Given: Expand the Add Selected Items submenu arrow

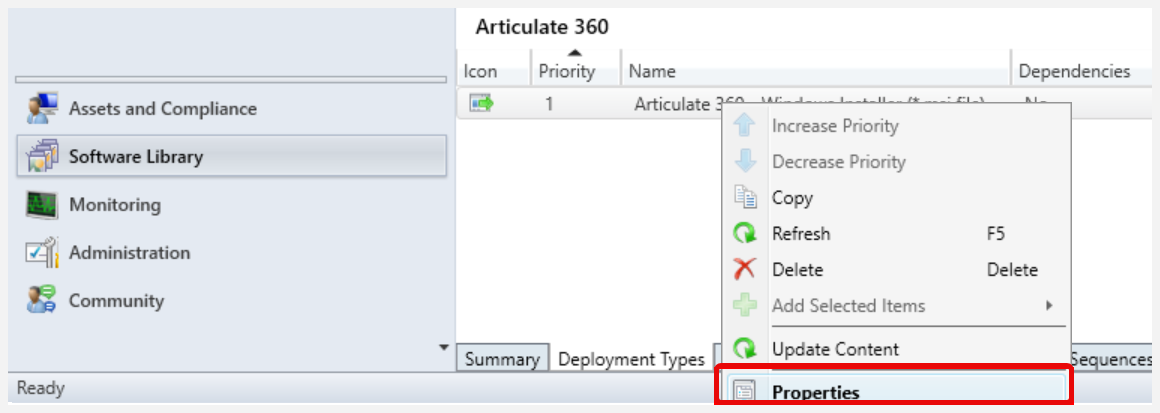Looking at the screenshot, I should [1048, 305].
